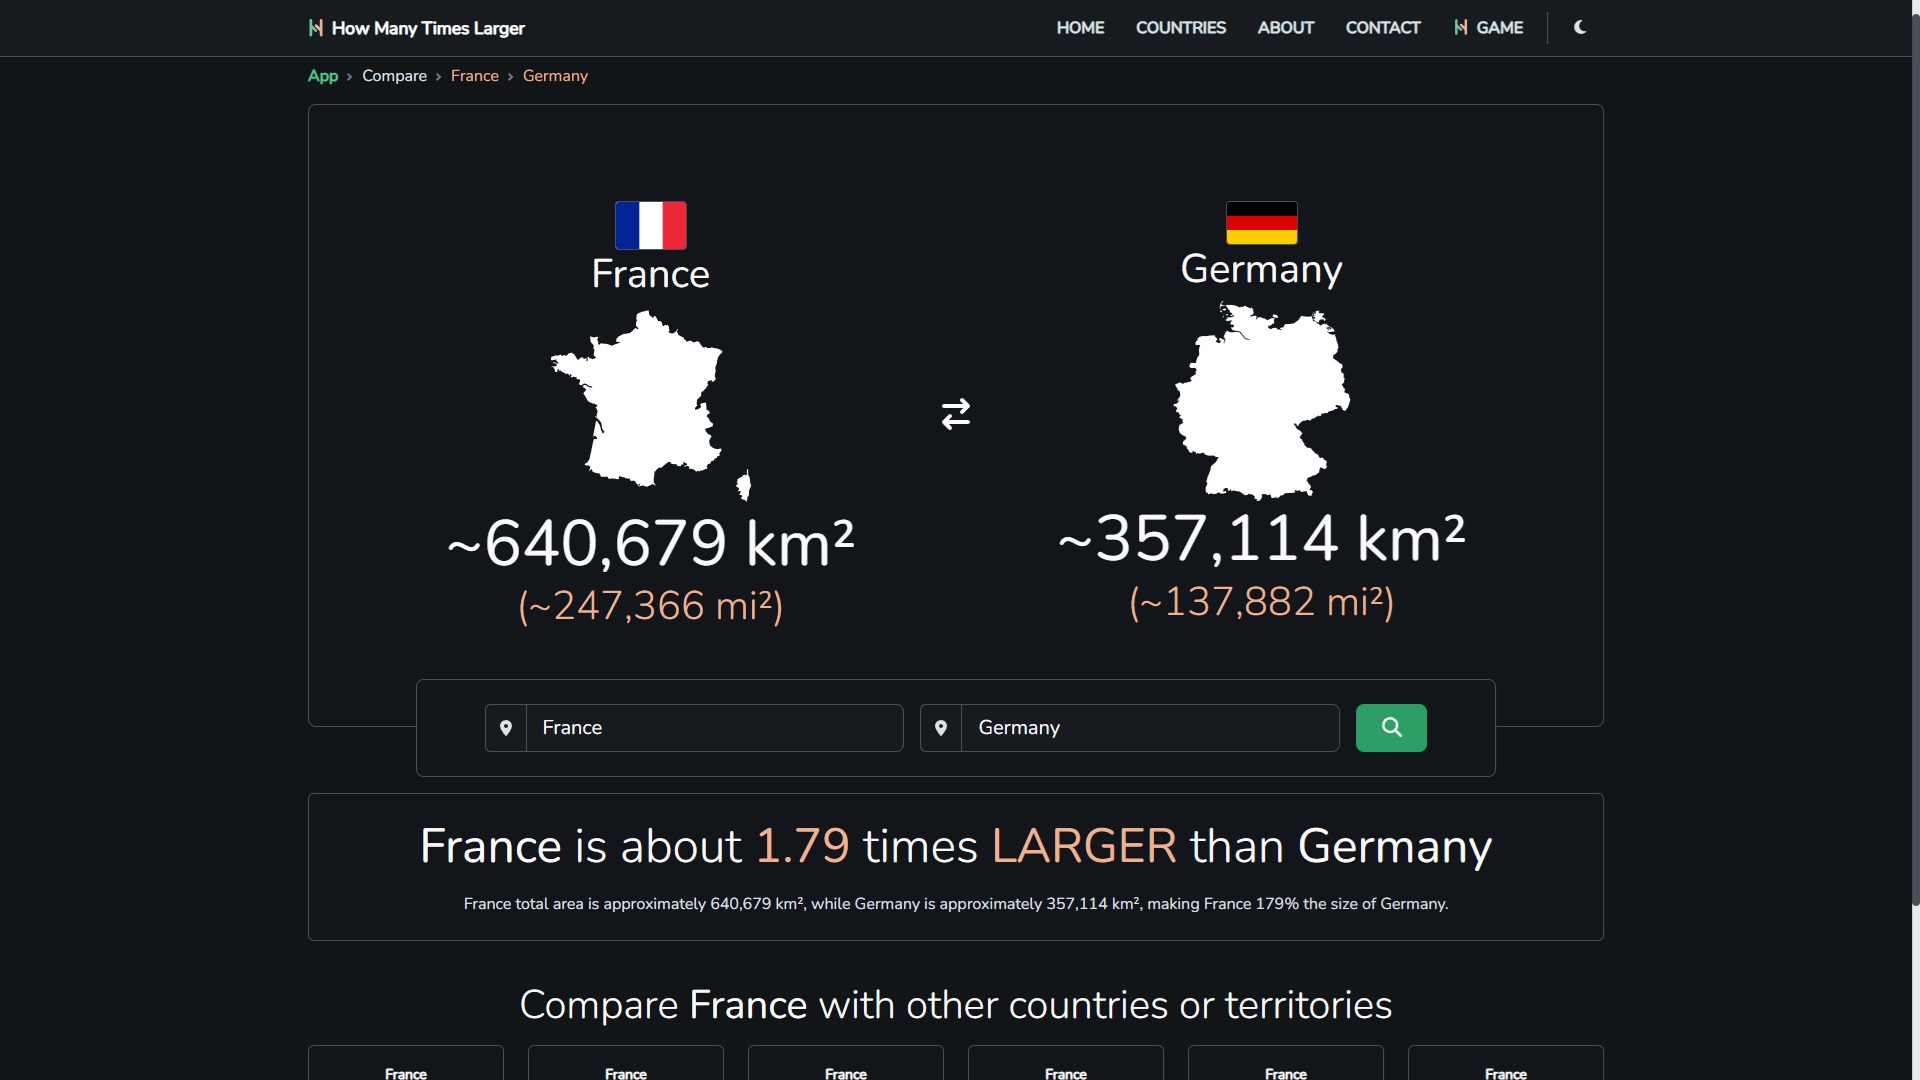Click the App breadcrumb link
This screenshot has width=1920, height=1080.
pos(322,75)
